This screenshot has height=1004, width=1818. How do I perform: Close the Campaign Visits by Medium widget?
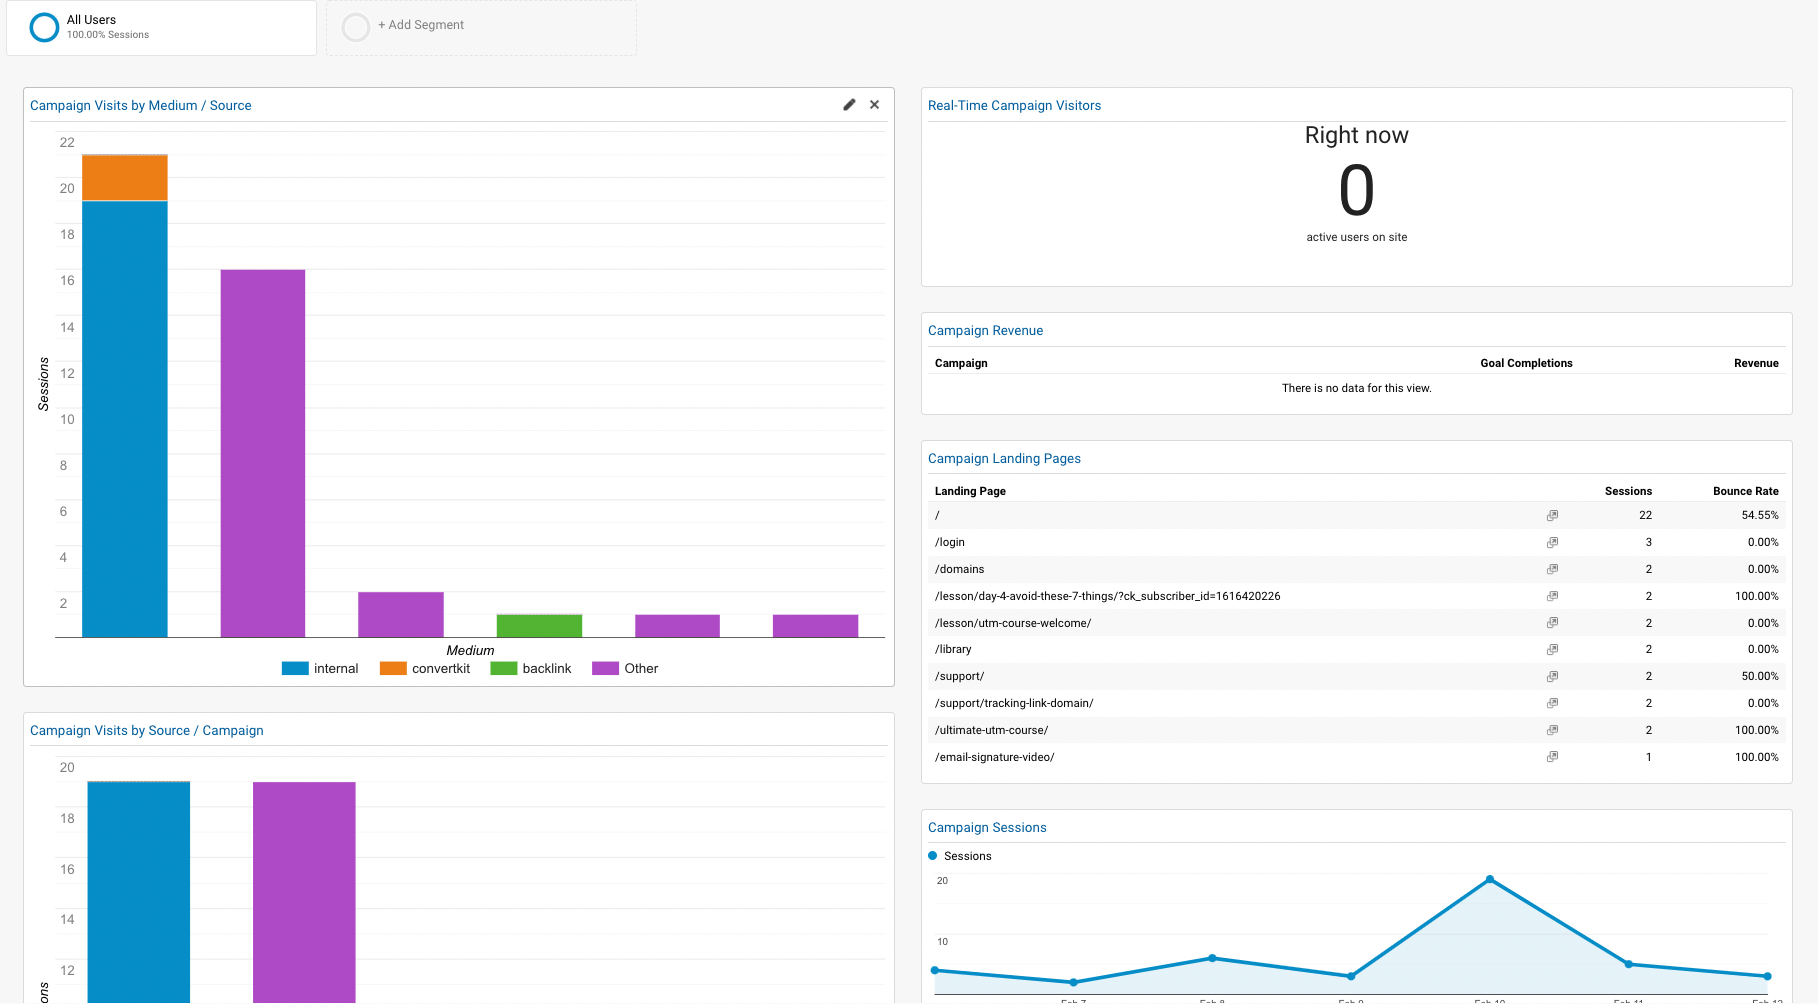pos(875,105)
